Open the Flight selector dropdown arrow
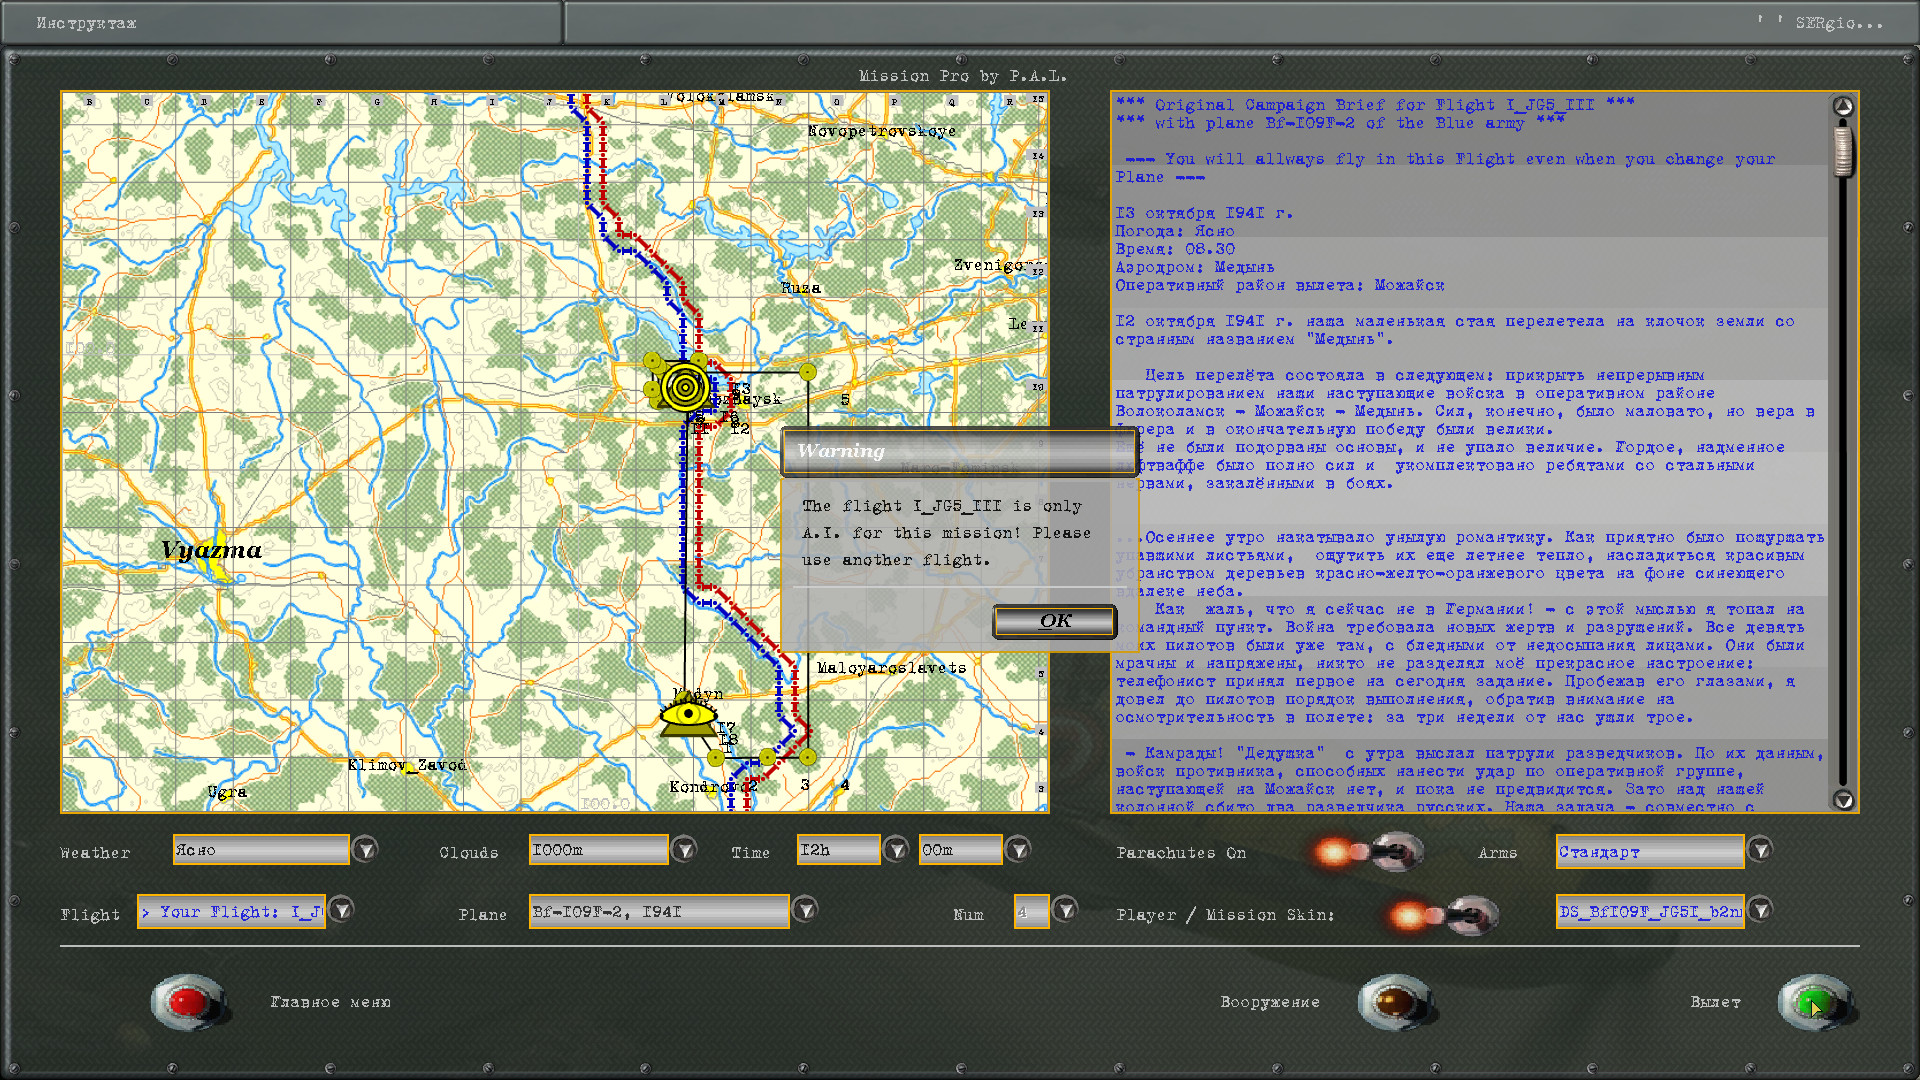 click(342, 910)
